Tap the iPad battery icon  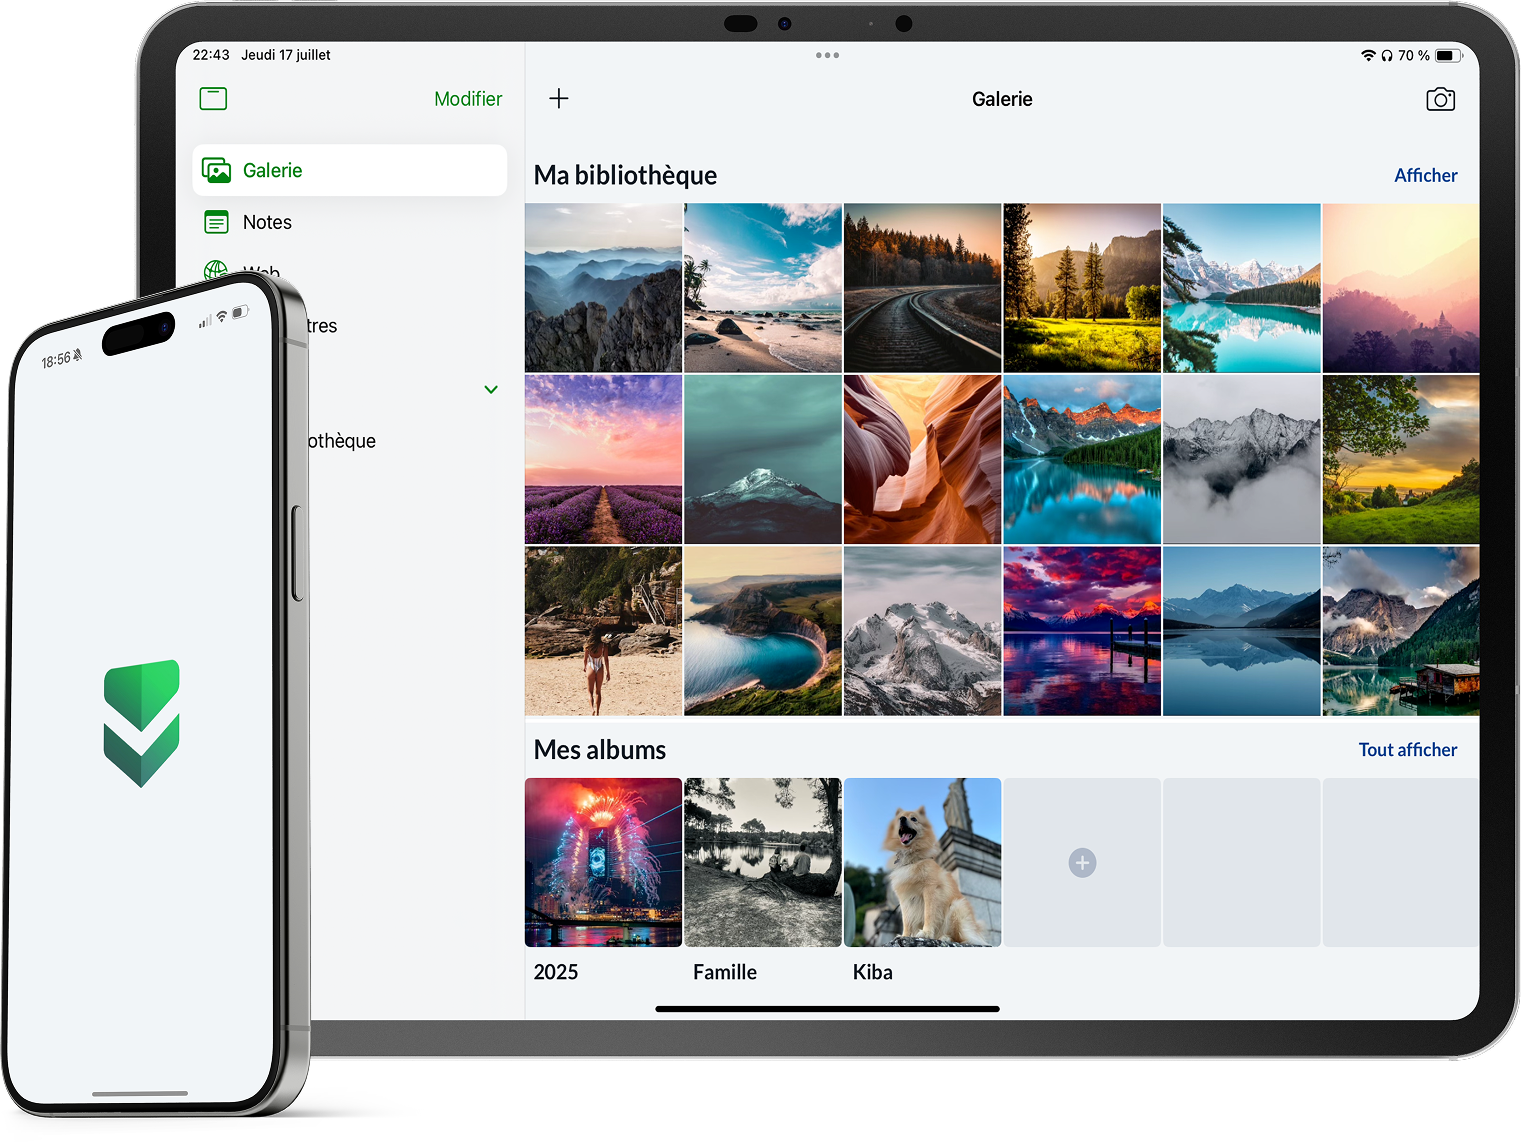1449,56
